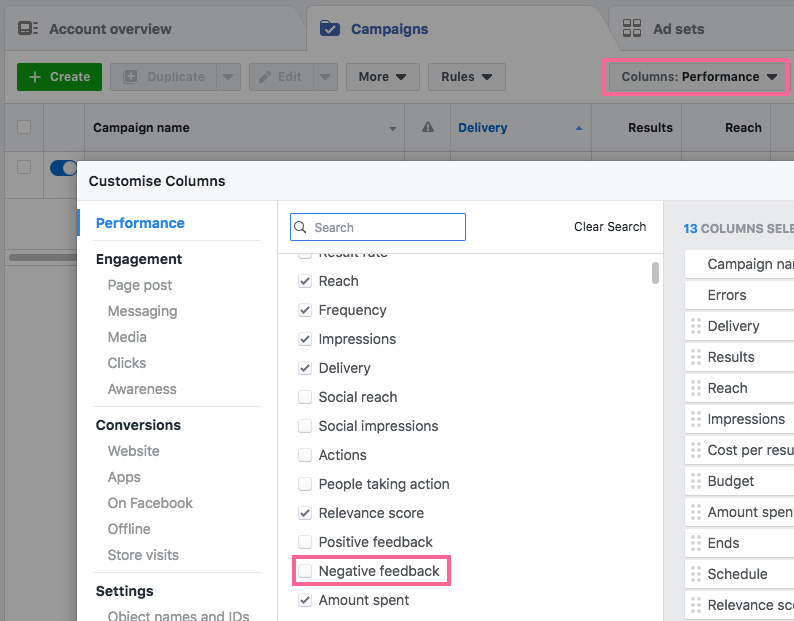
Task: Click the Campaigns folder icon
Action: (x=330, y=28)
